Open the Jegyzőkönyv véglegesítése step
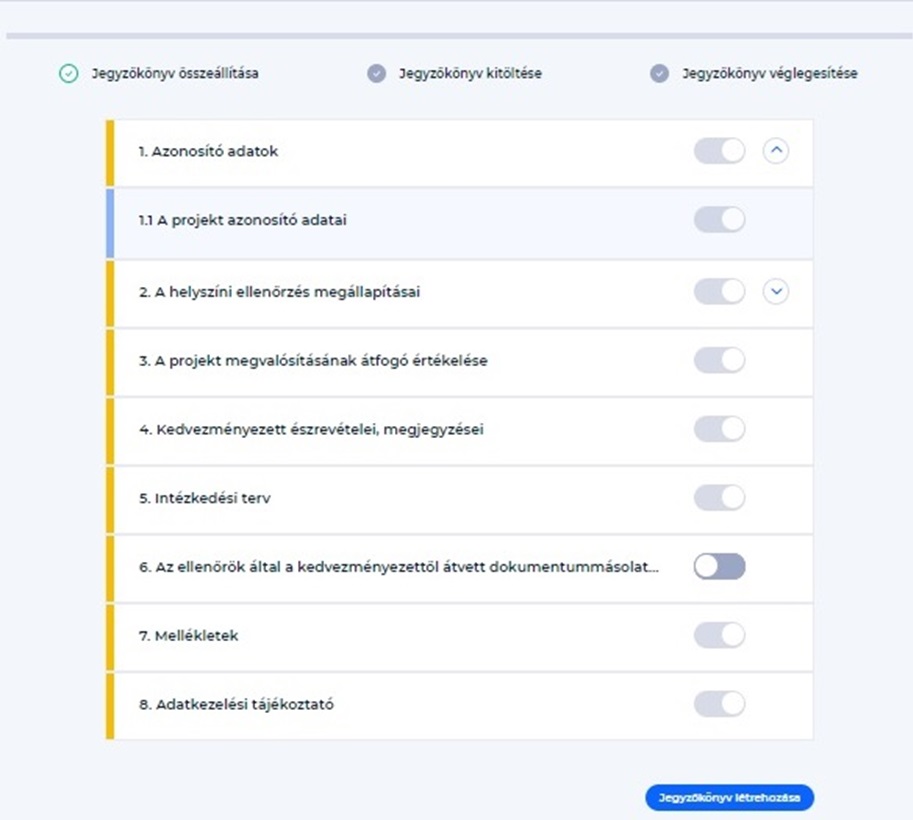This screenshot has height=820, width=913. pos(770,73)
